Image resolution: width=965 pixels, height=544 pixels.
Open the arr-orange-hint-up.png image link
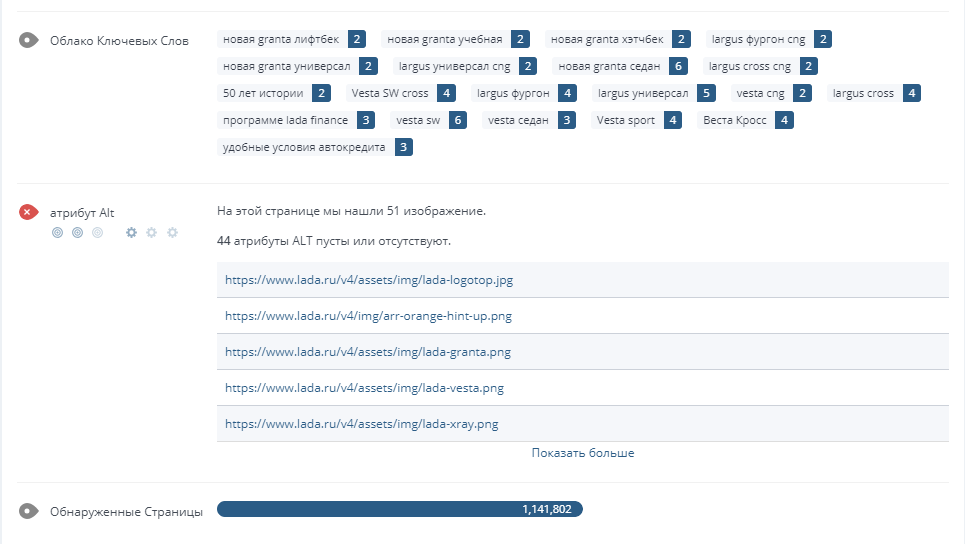pyautogui.click(x=368, y=316)
